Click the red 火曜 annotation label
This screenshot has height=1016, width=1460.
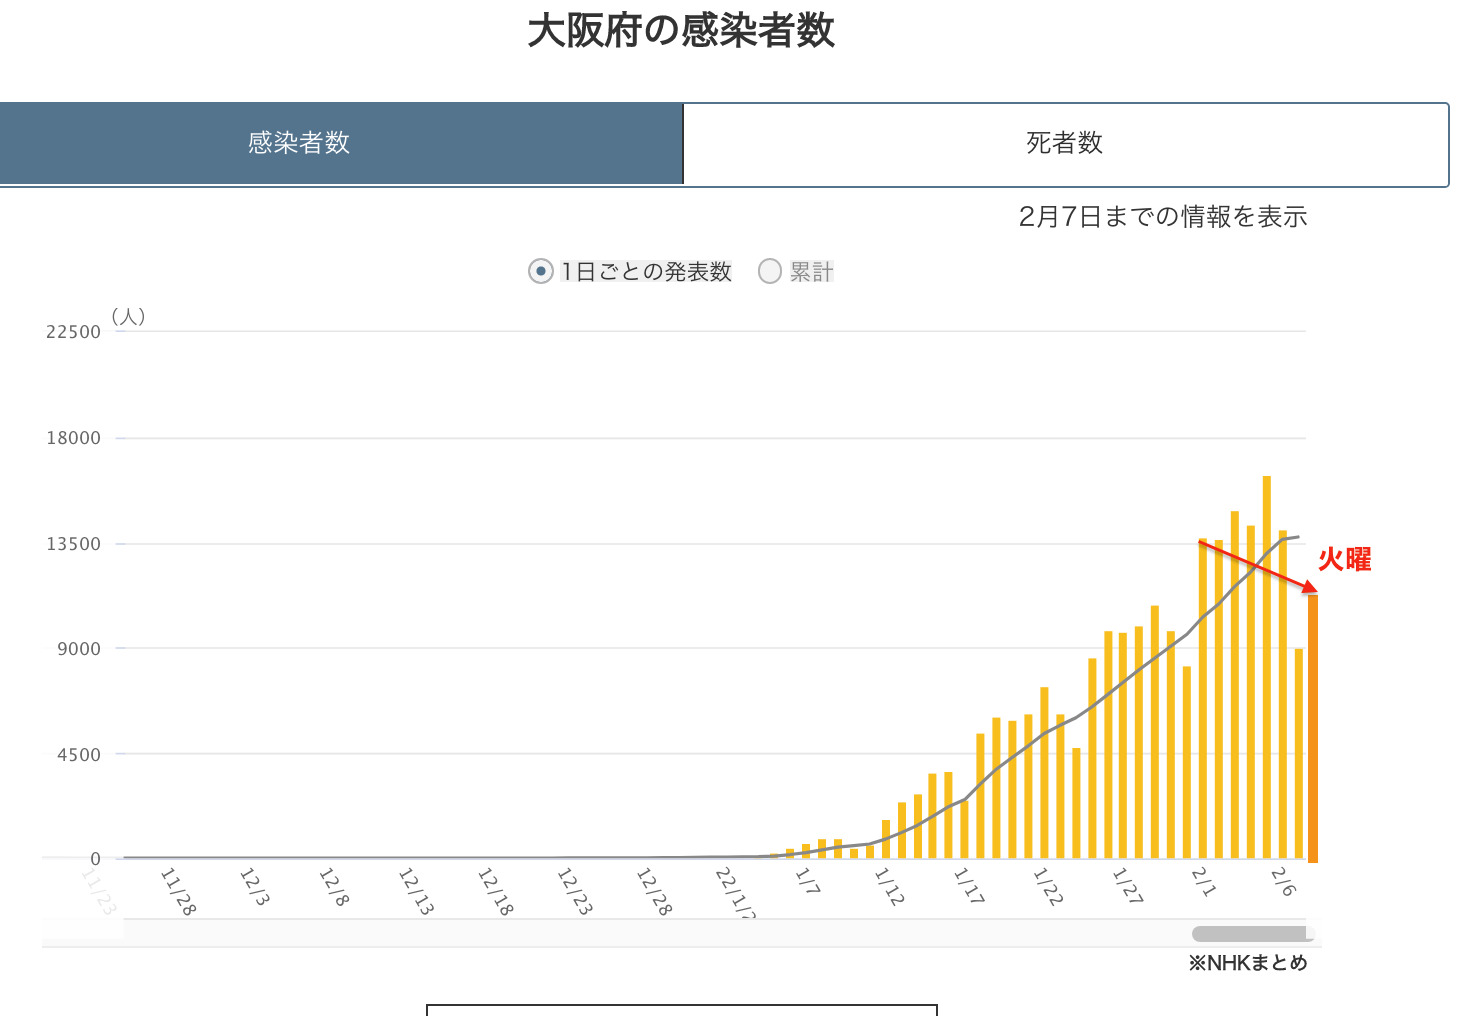point(1344,559)
